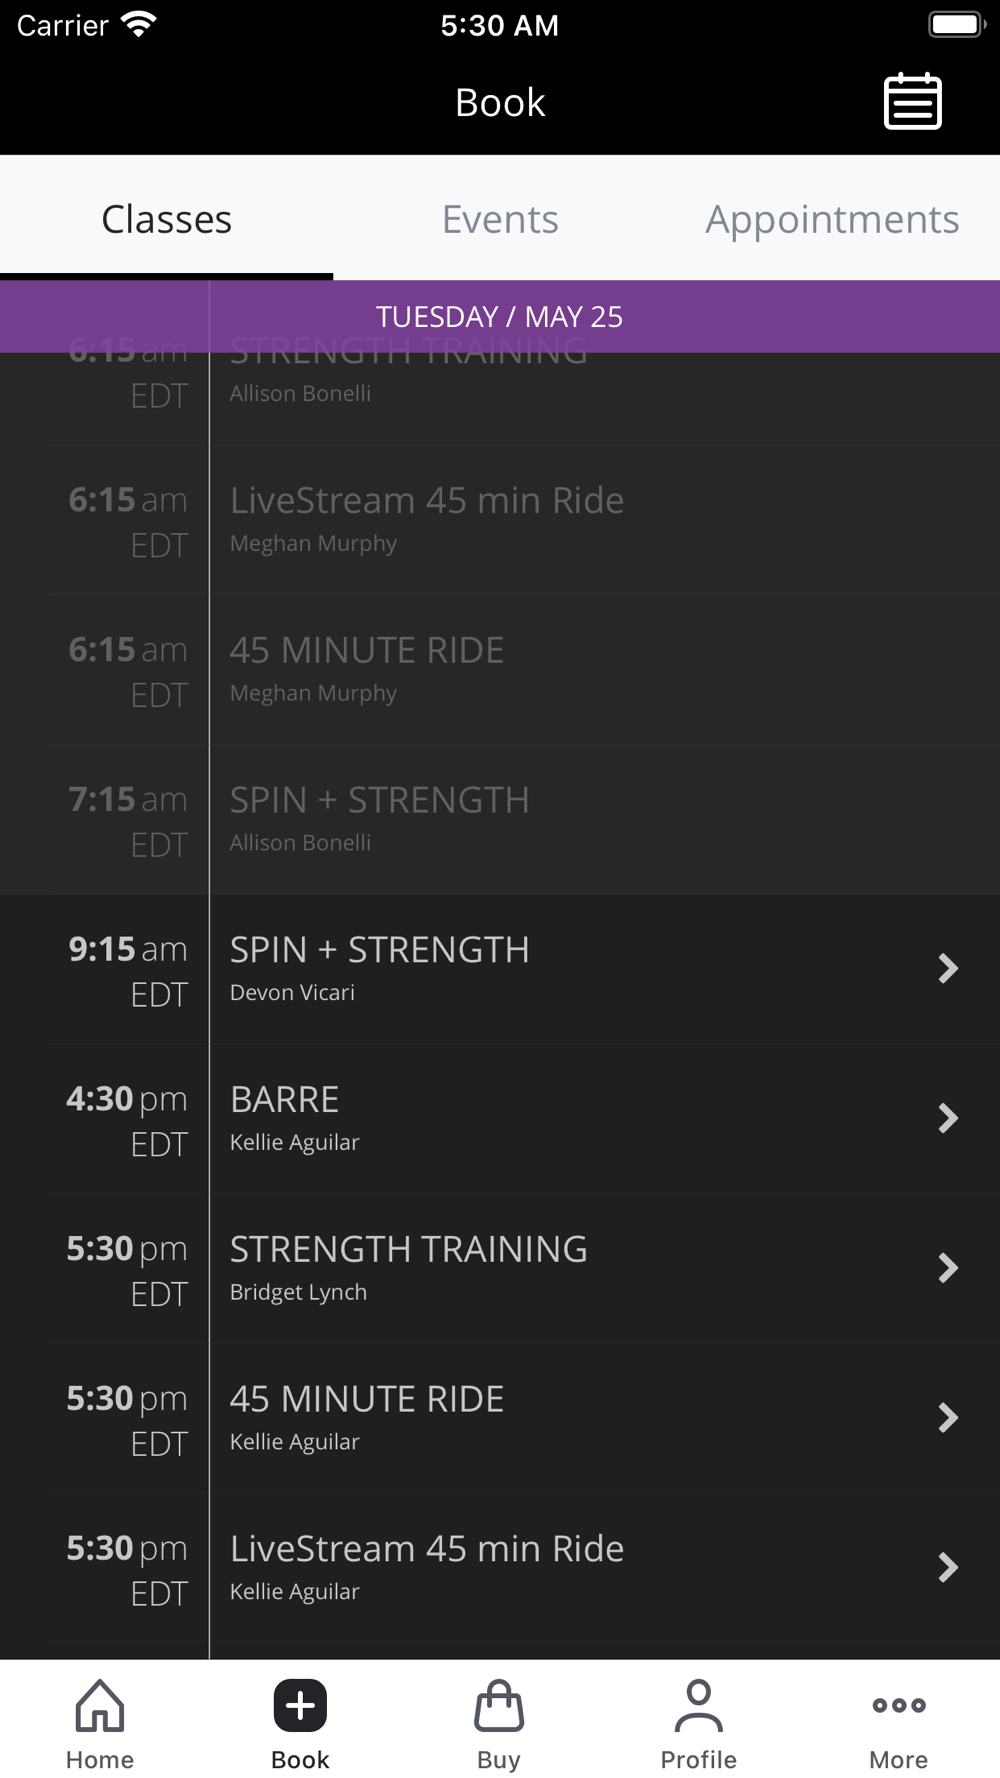The image size is (1000, 1778).
Task: Open chevron for 5:30 pm 45 Minute Ride
Action: 947,1418
